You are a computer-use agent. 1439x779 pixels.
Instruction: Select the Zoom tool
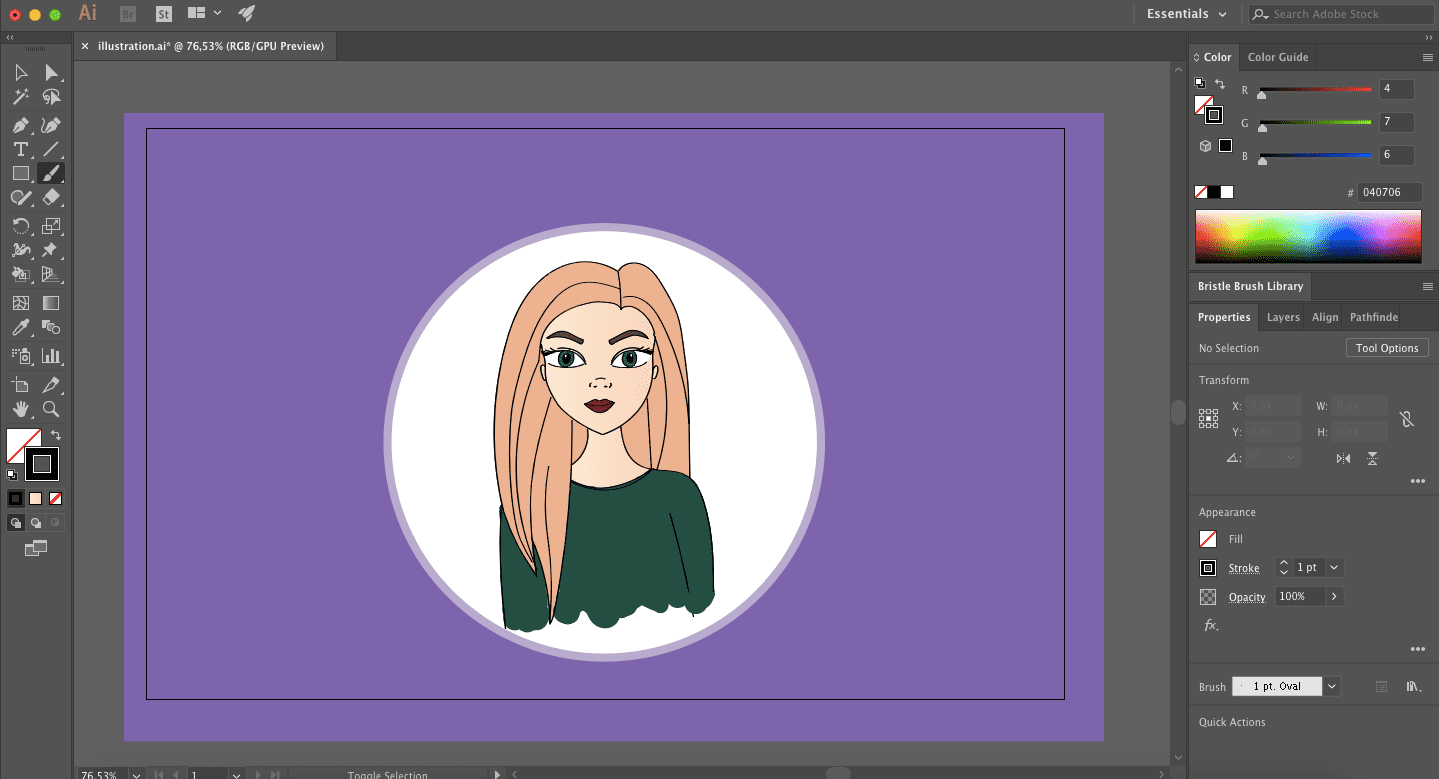[x=51, y=409]
